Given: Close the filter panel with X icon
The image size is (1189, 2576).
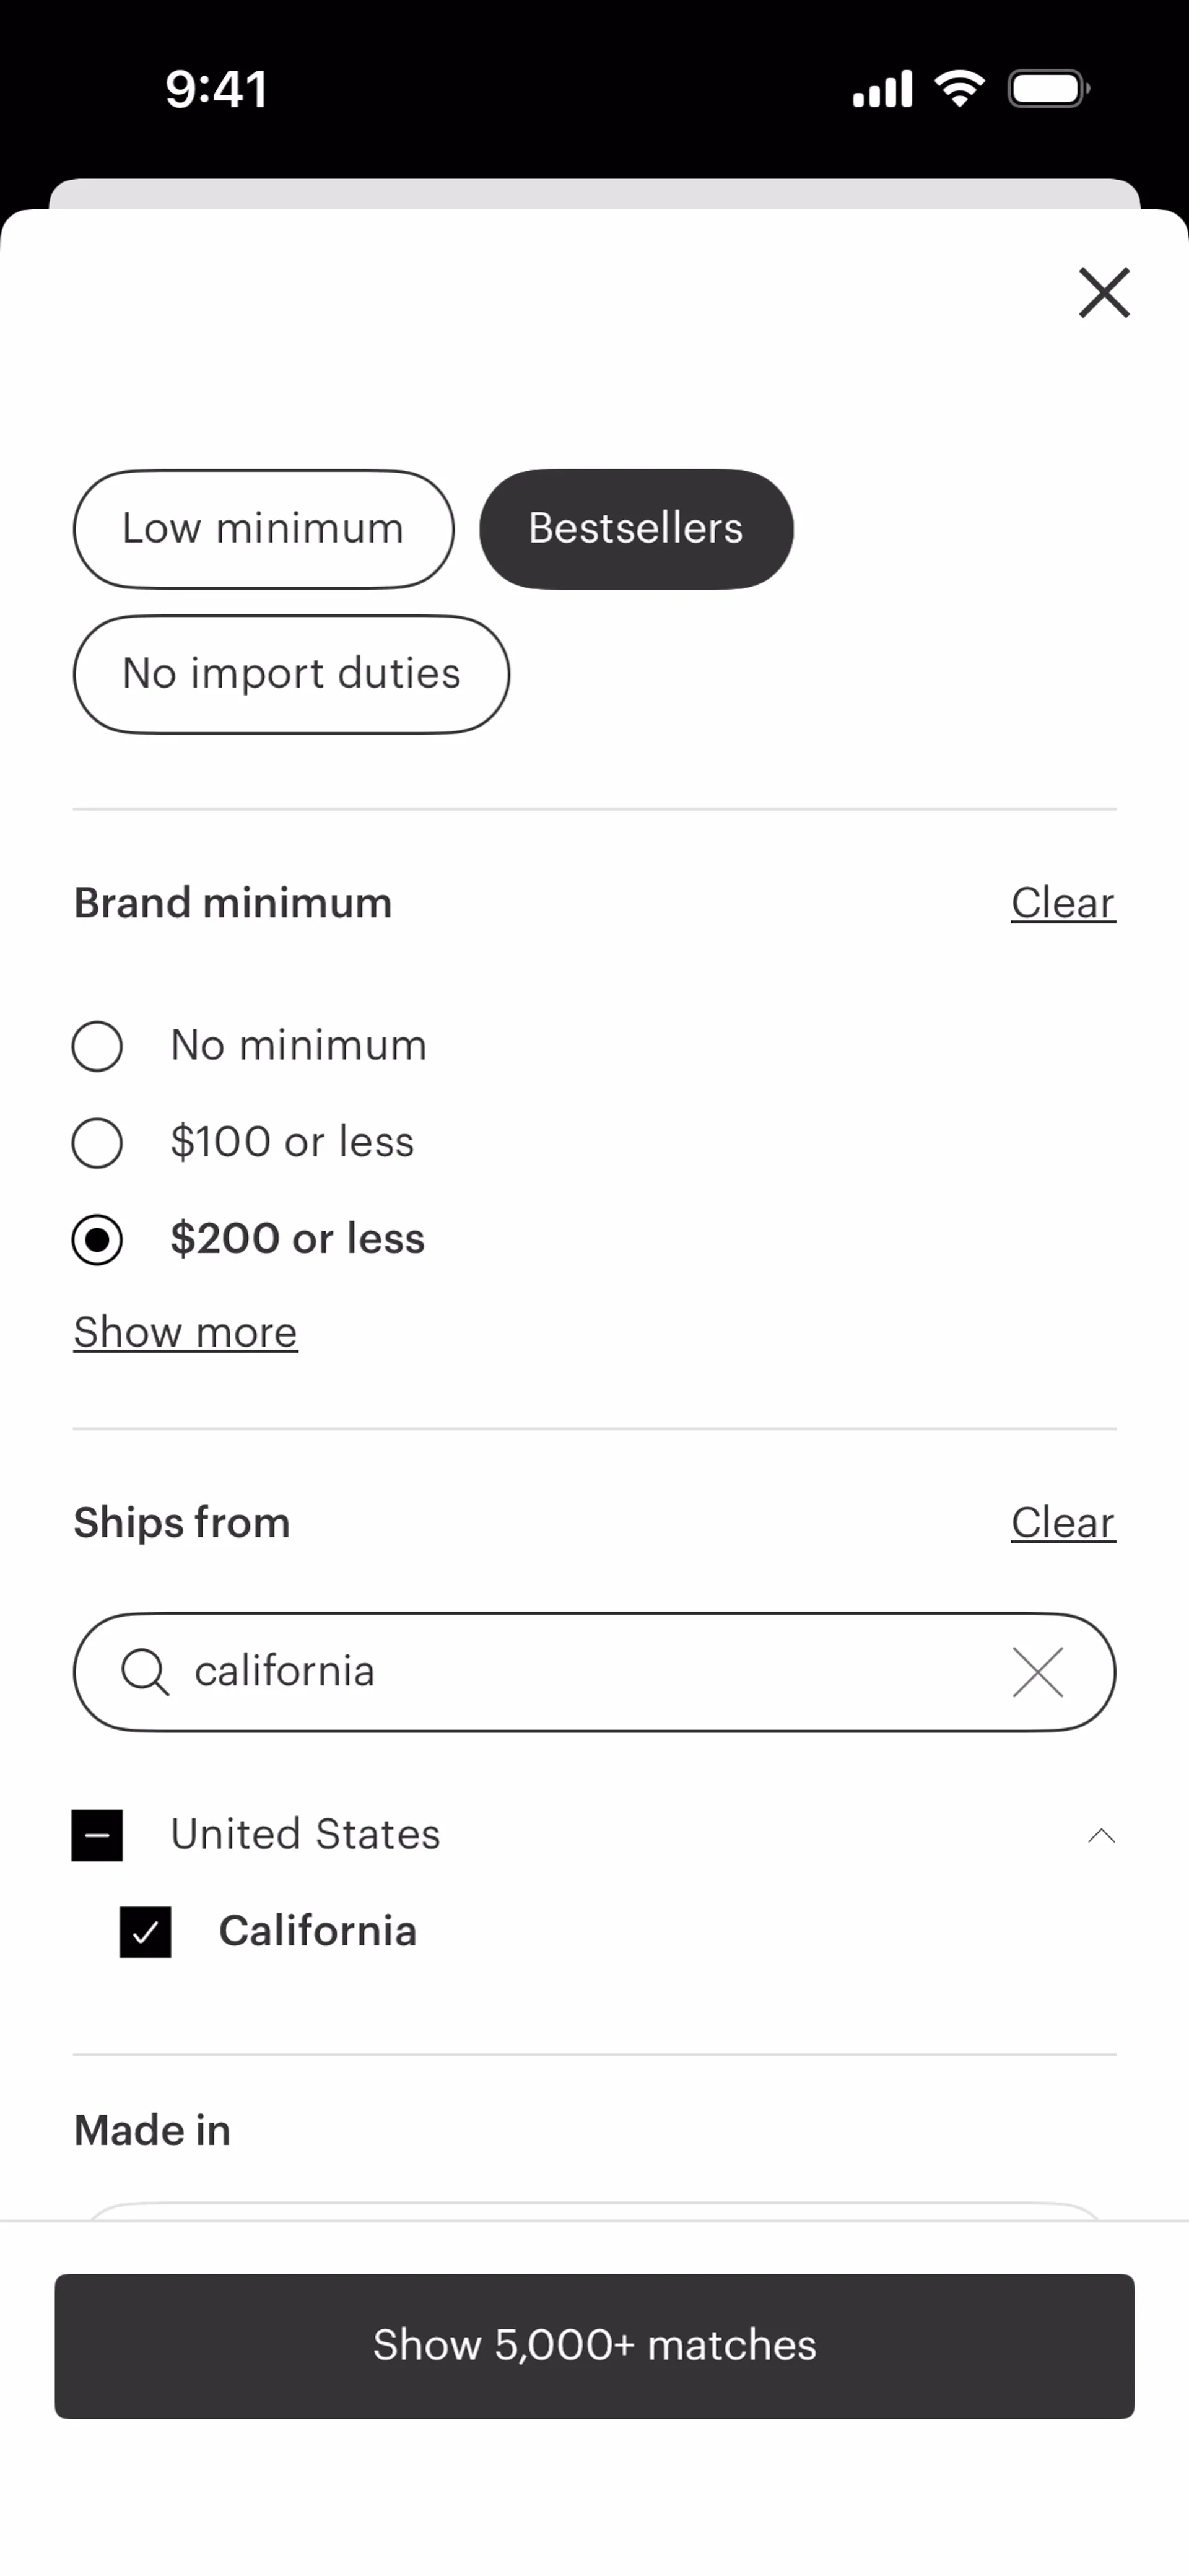Looking at the screenshot, I should (x=1104, y=293).
